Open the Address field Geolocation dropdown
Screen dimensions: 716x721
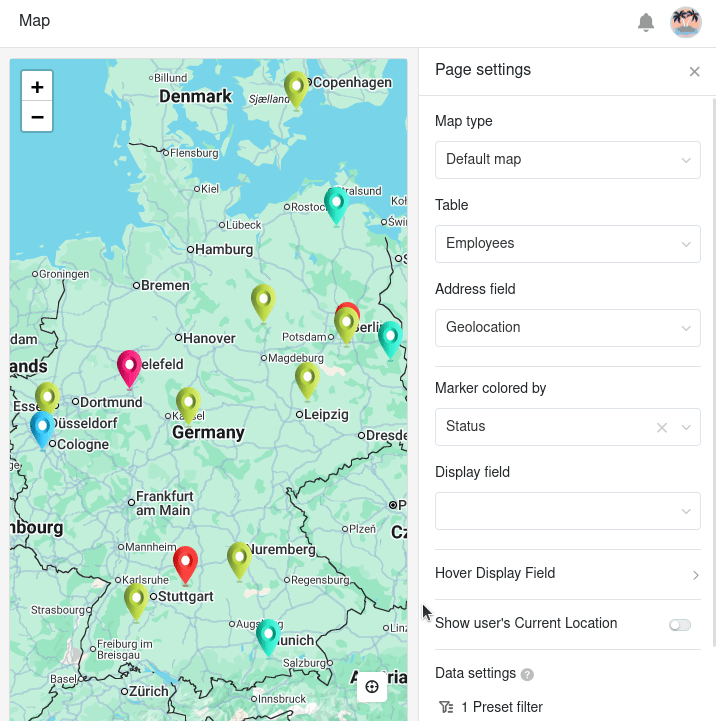567,328
